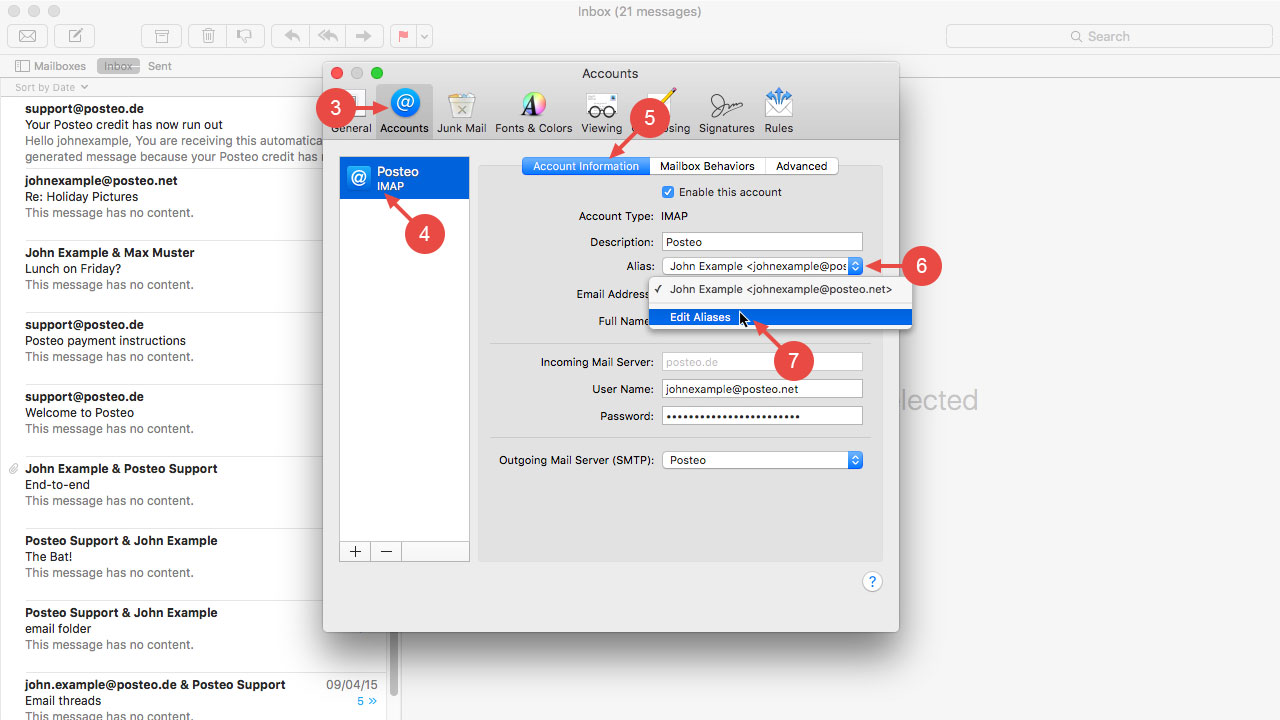Add a new account with the plus button

(355, 551)
